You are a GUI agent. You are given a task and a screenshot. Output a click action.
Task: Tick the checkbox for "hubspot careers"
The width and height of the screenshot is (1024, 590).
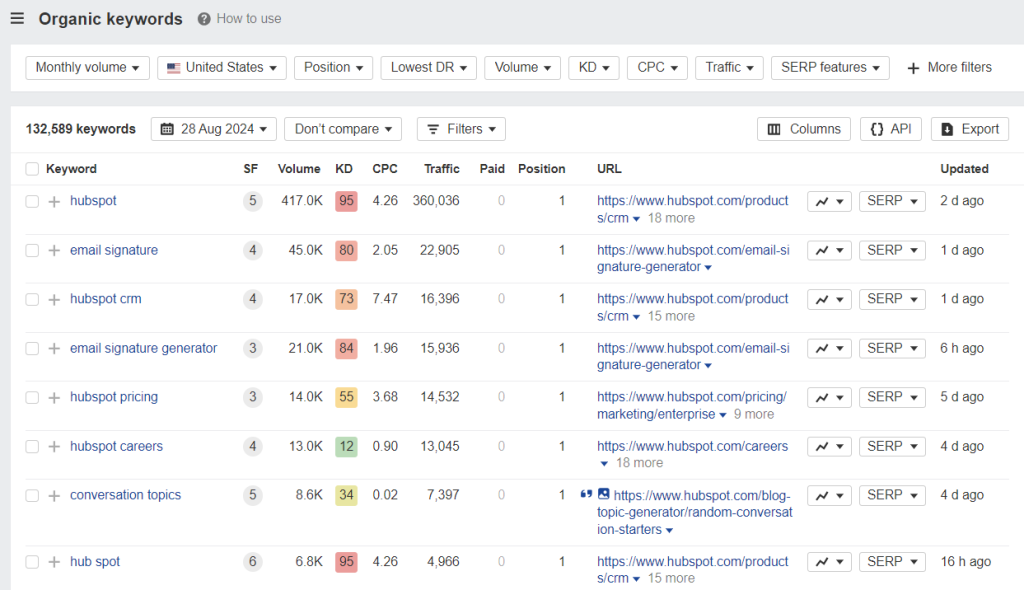click(x=31, y=446)
